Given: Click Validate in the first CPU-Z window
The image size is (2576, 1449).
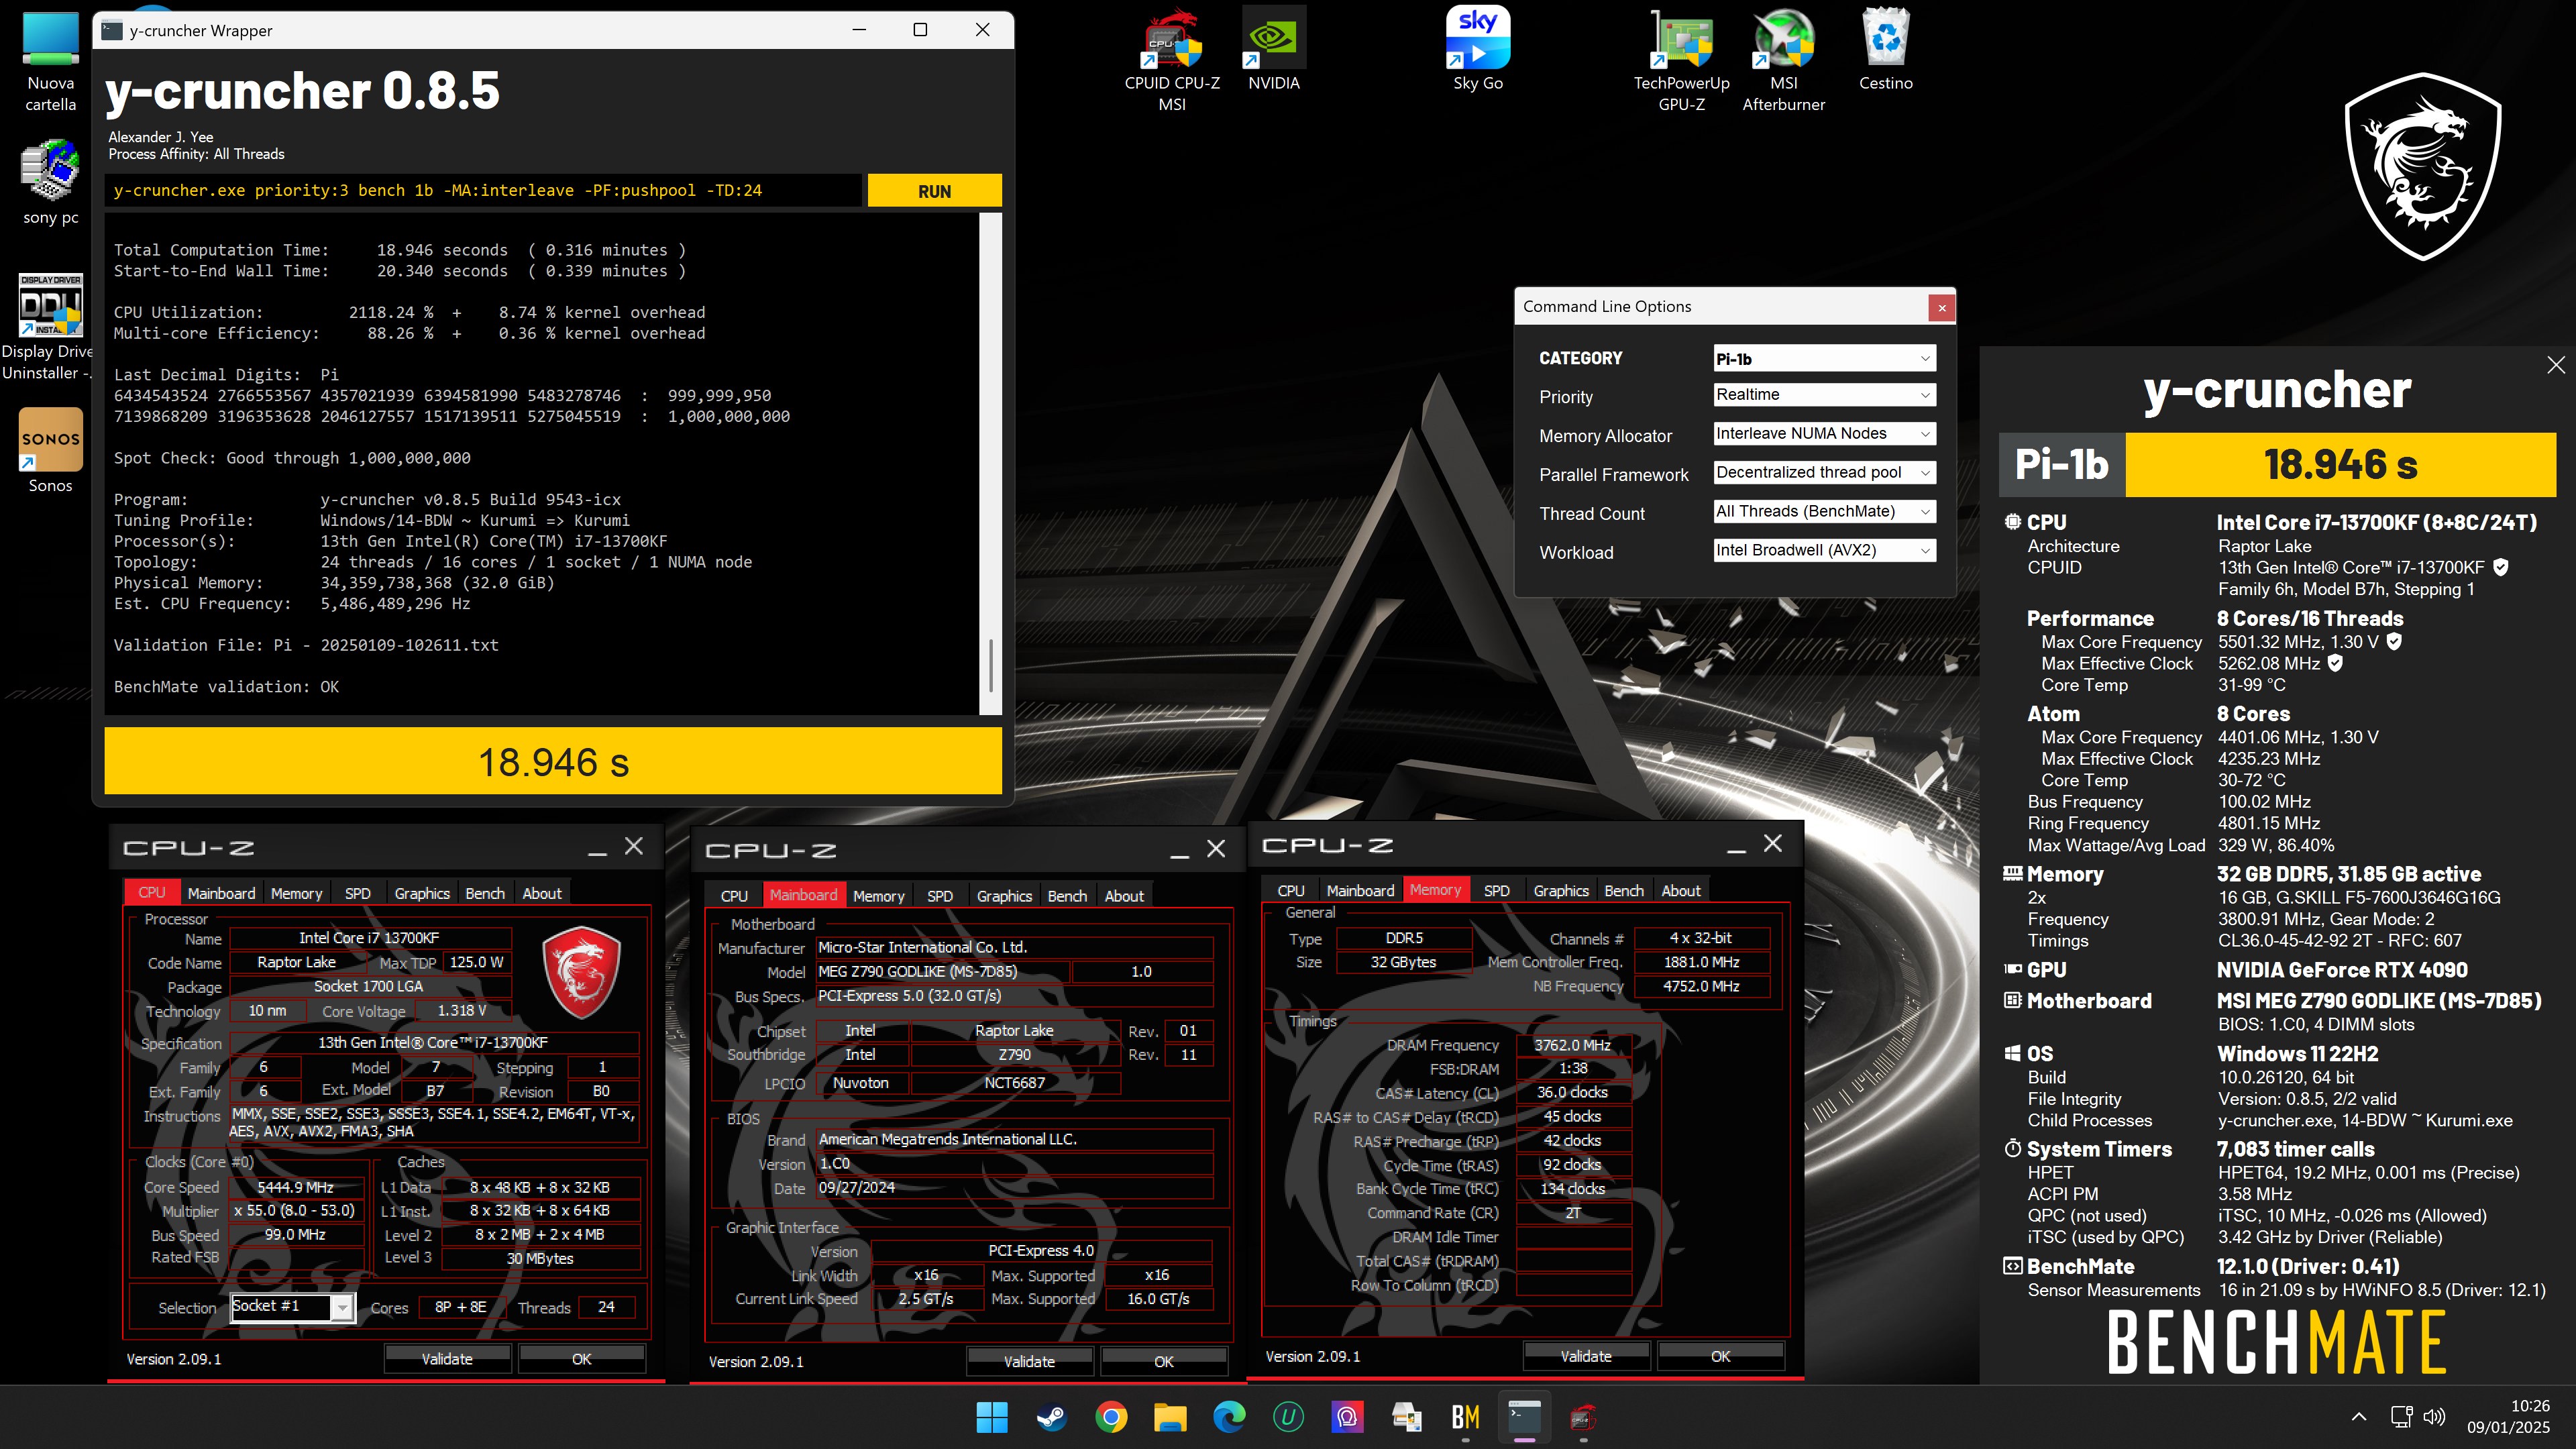Looking at the screenshot, I should 447,1359.
